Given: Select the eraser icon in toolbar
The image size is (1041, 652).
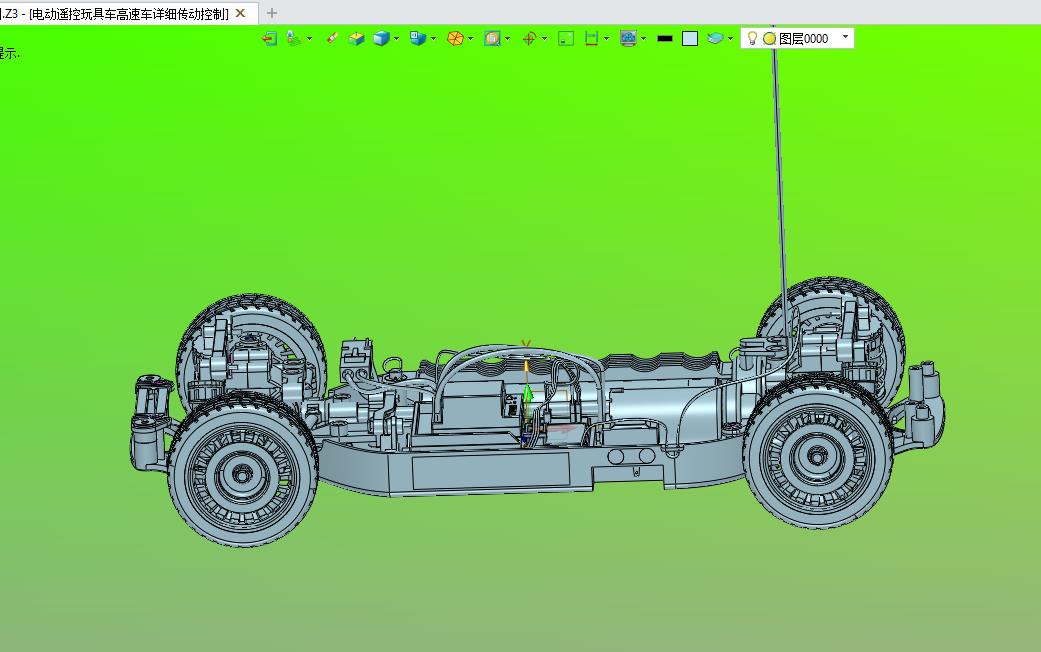Looking at the screenshot, I should [x=333, y=38].
